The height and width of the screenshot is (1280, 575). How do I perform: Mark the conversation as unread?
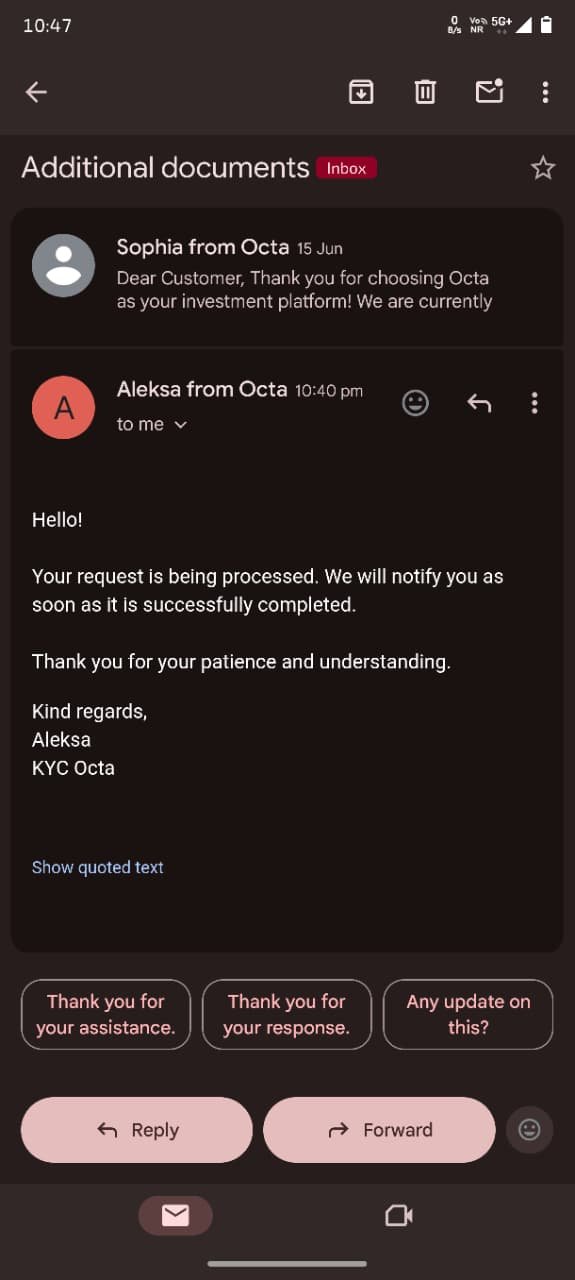[489, 91]
